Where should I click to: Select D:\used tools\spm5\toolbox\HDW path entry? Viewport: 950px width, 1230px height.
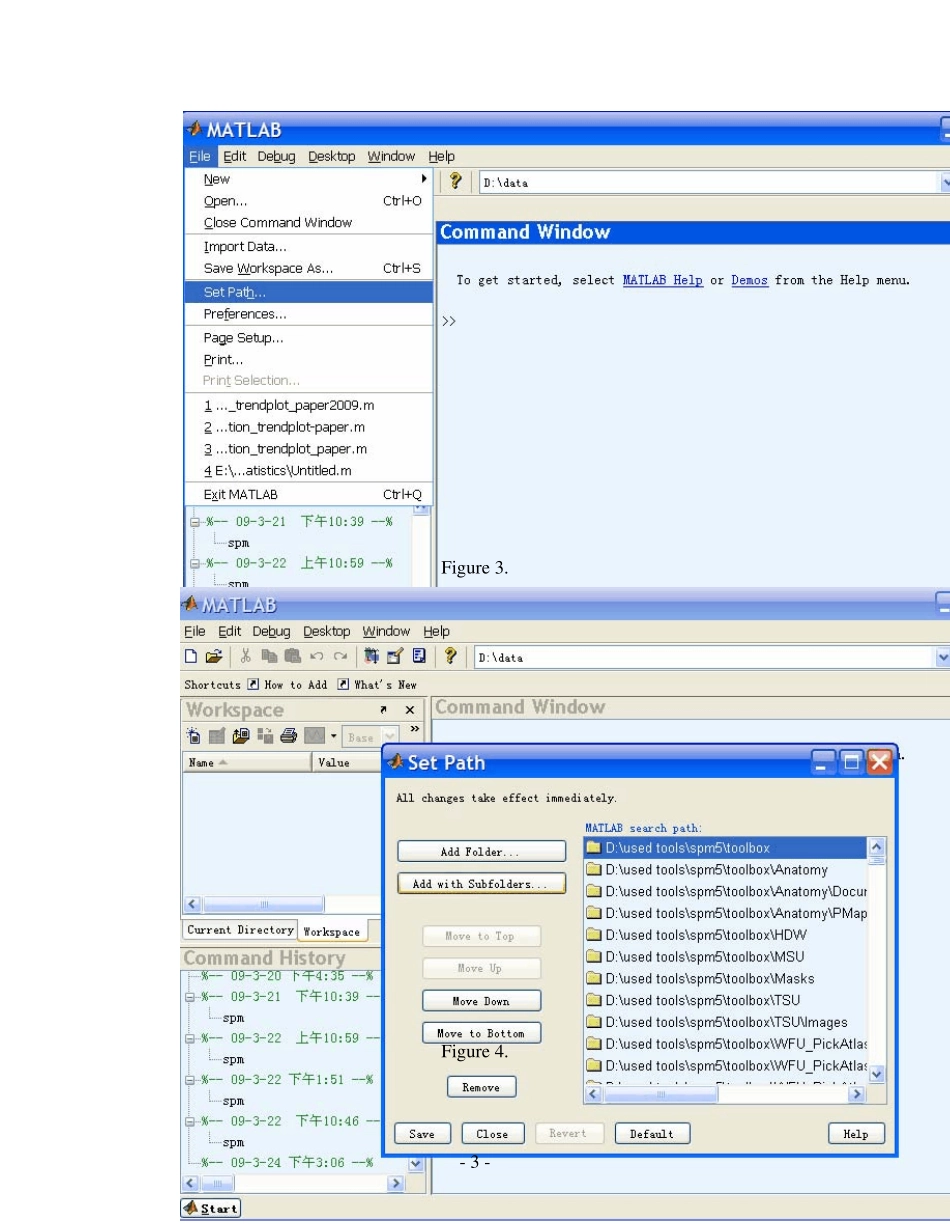pos(726,935)
